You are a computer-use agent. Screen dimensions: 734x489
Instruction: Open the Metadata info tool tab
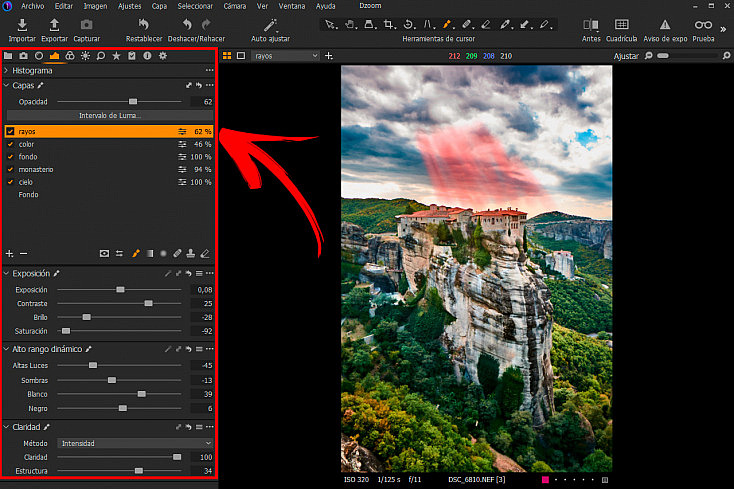pyautogui.click(x=147, y=56)
